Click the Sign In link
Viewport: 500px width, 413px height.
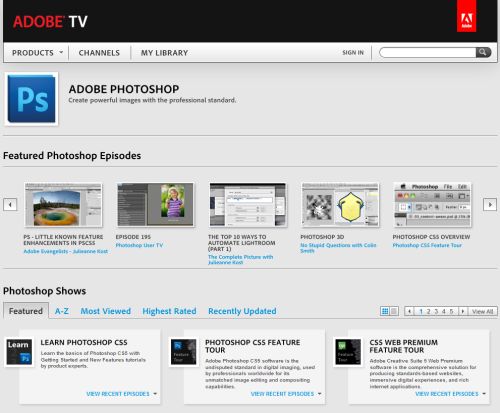tap(353, 53)
